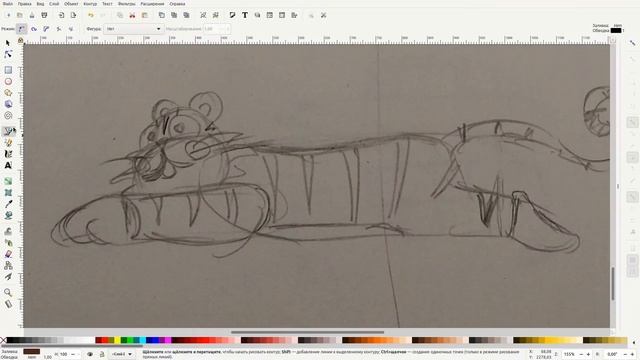Select the Paint bucket tool

pyautogui.click(x=8, y=216)
